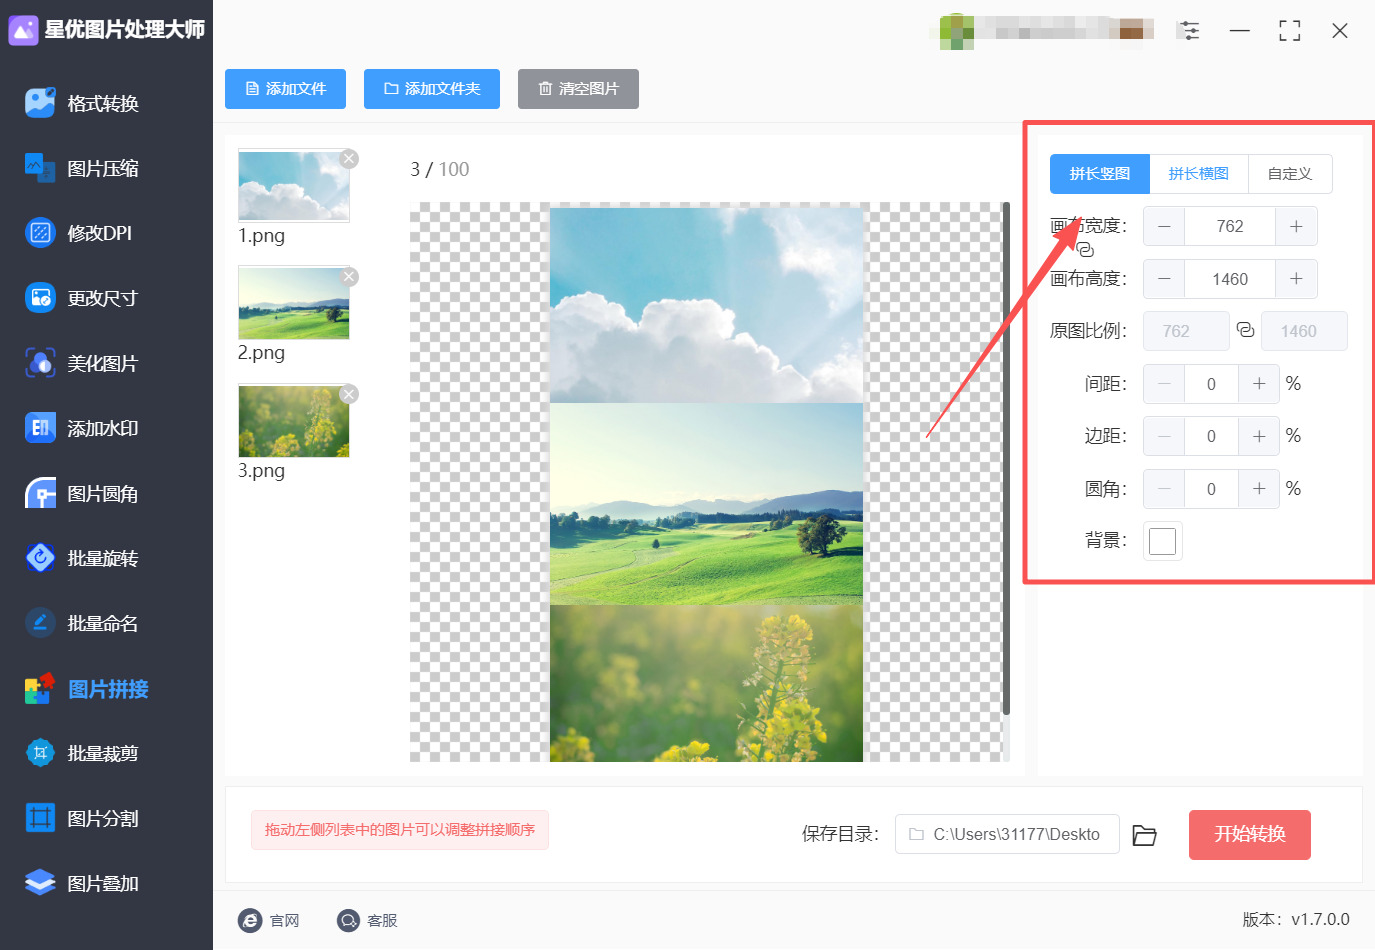Decrease the 圆角 corner radius value
The image size is (1375, 950).
[1164, 489]
